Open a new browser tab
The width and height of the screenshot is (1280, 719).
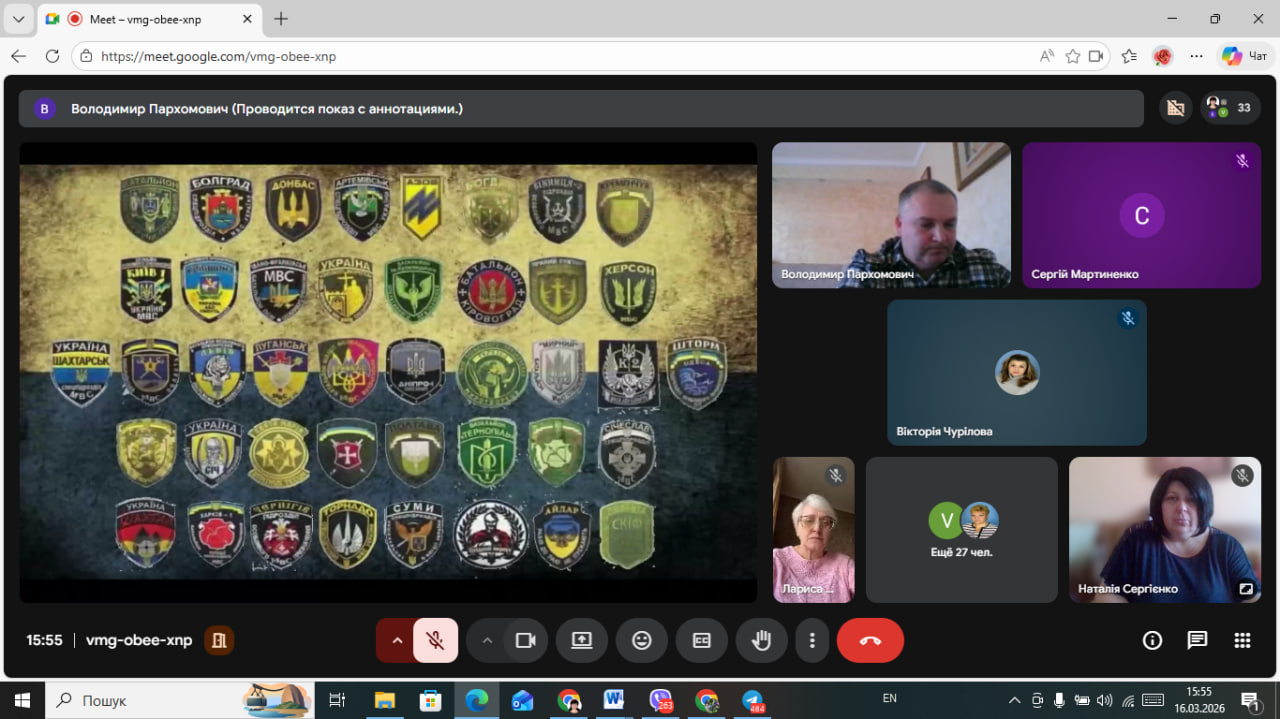coord(281,19)
